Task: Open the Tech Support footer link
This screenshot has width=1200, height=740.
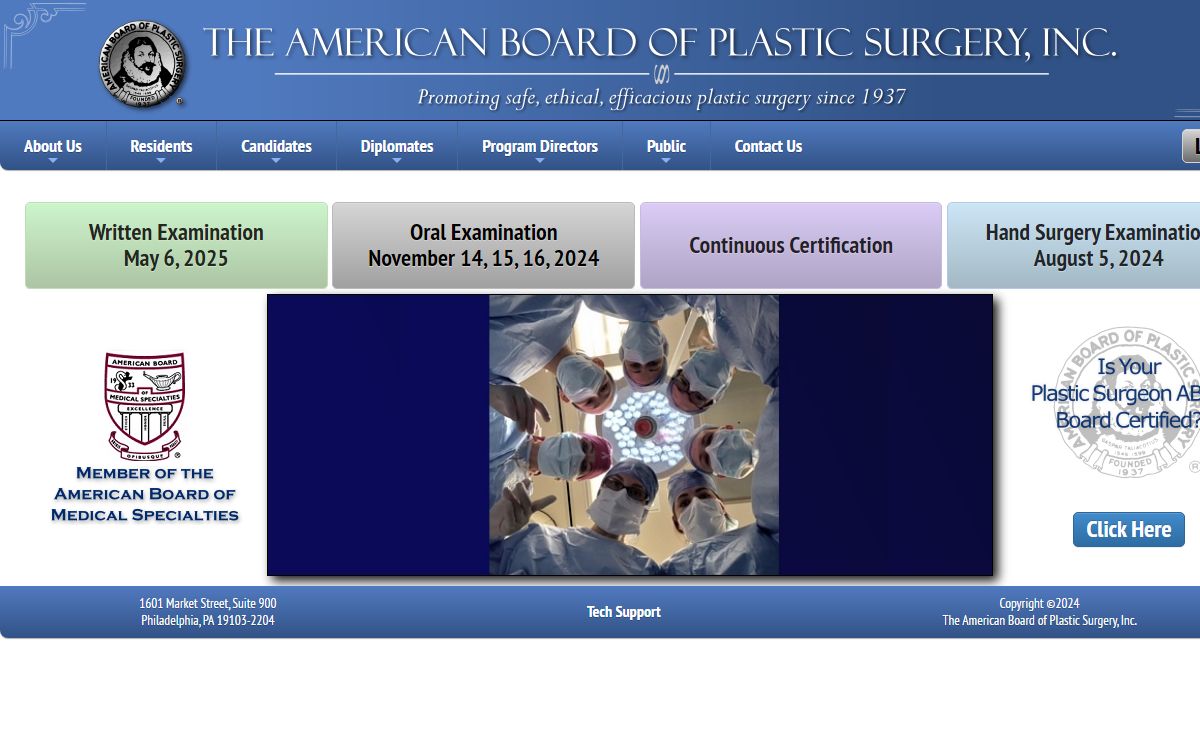Action: point(624,612)
